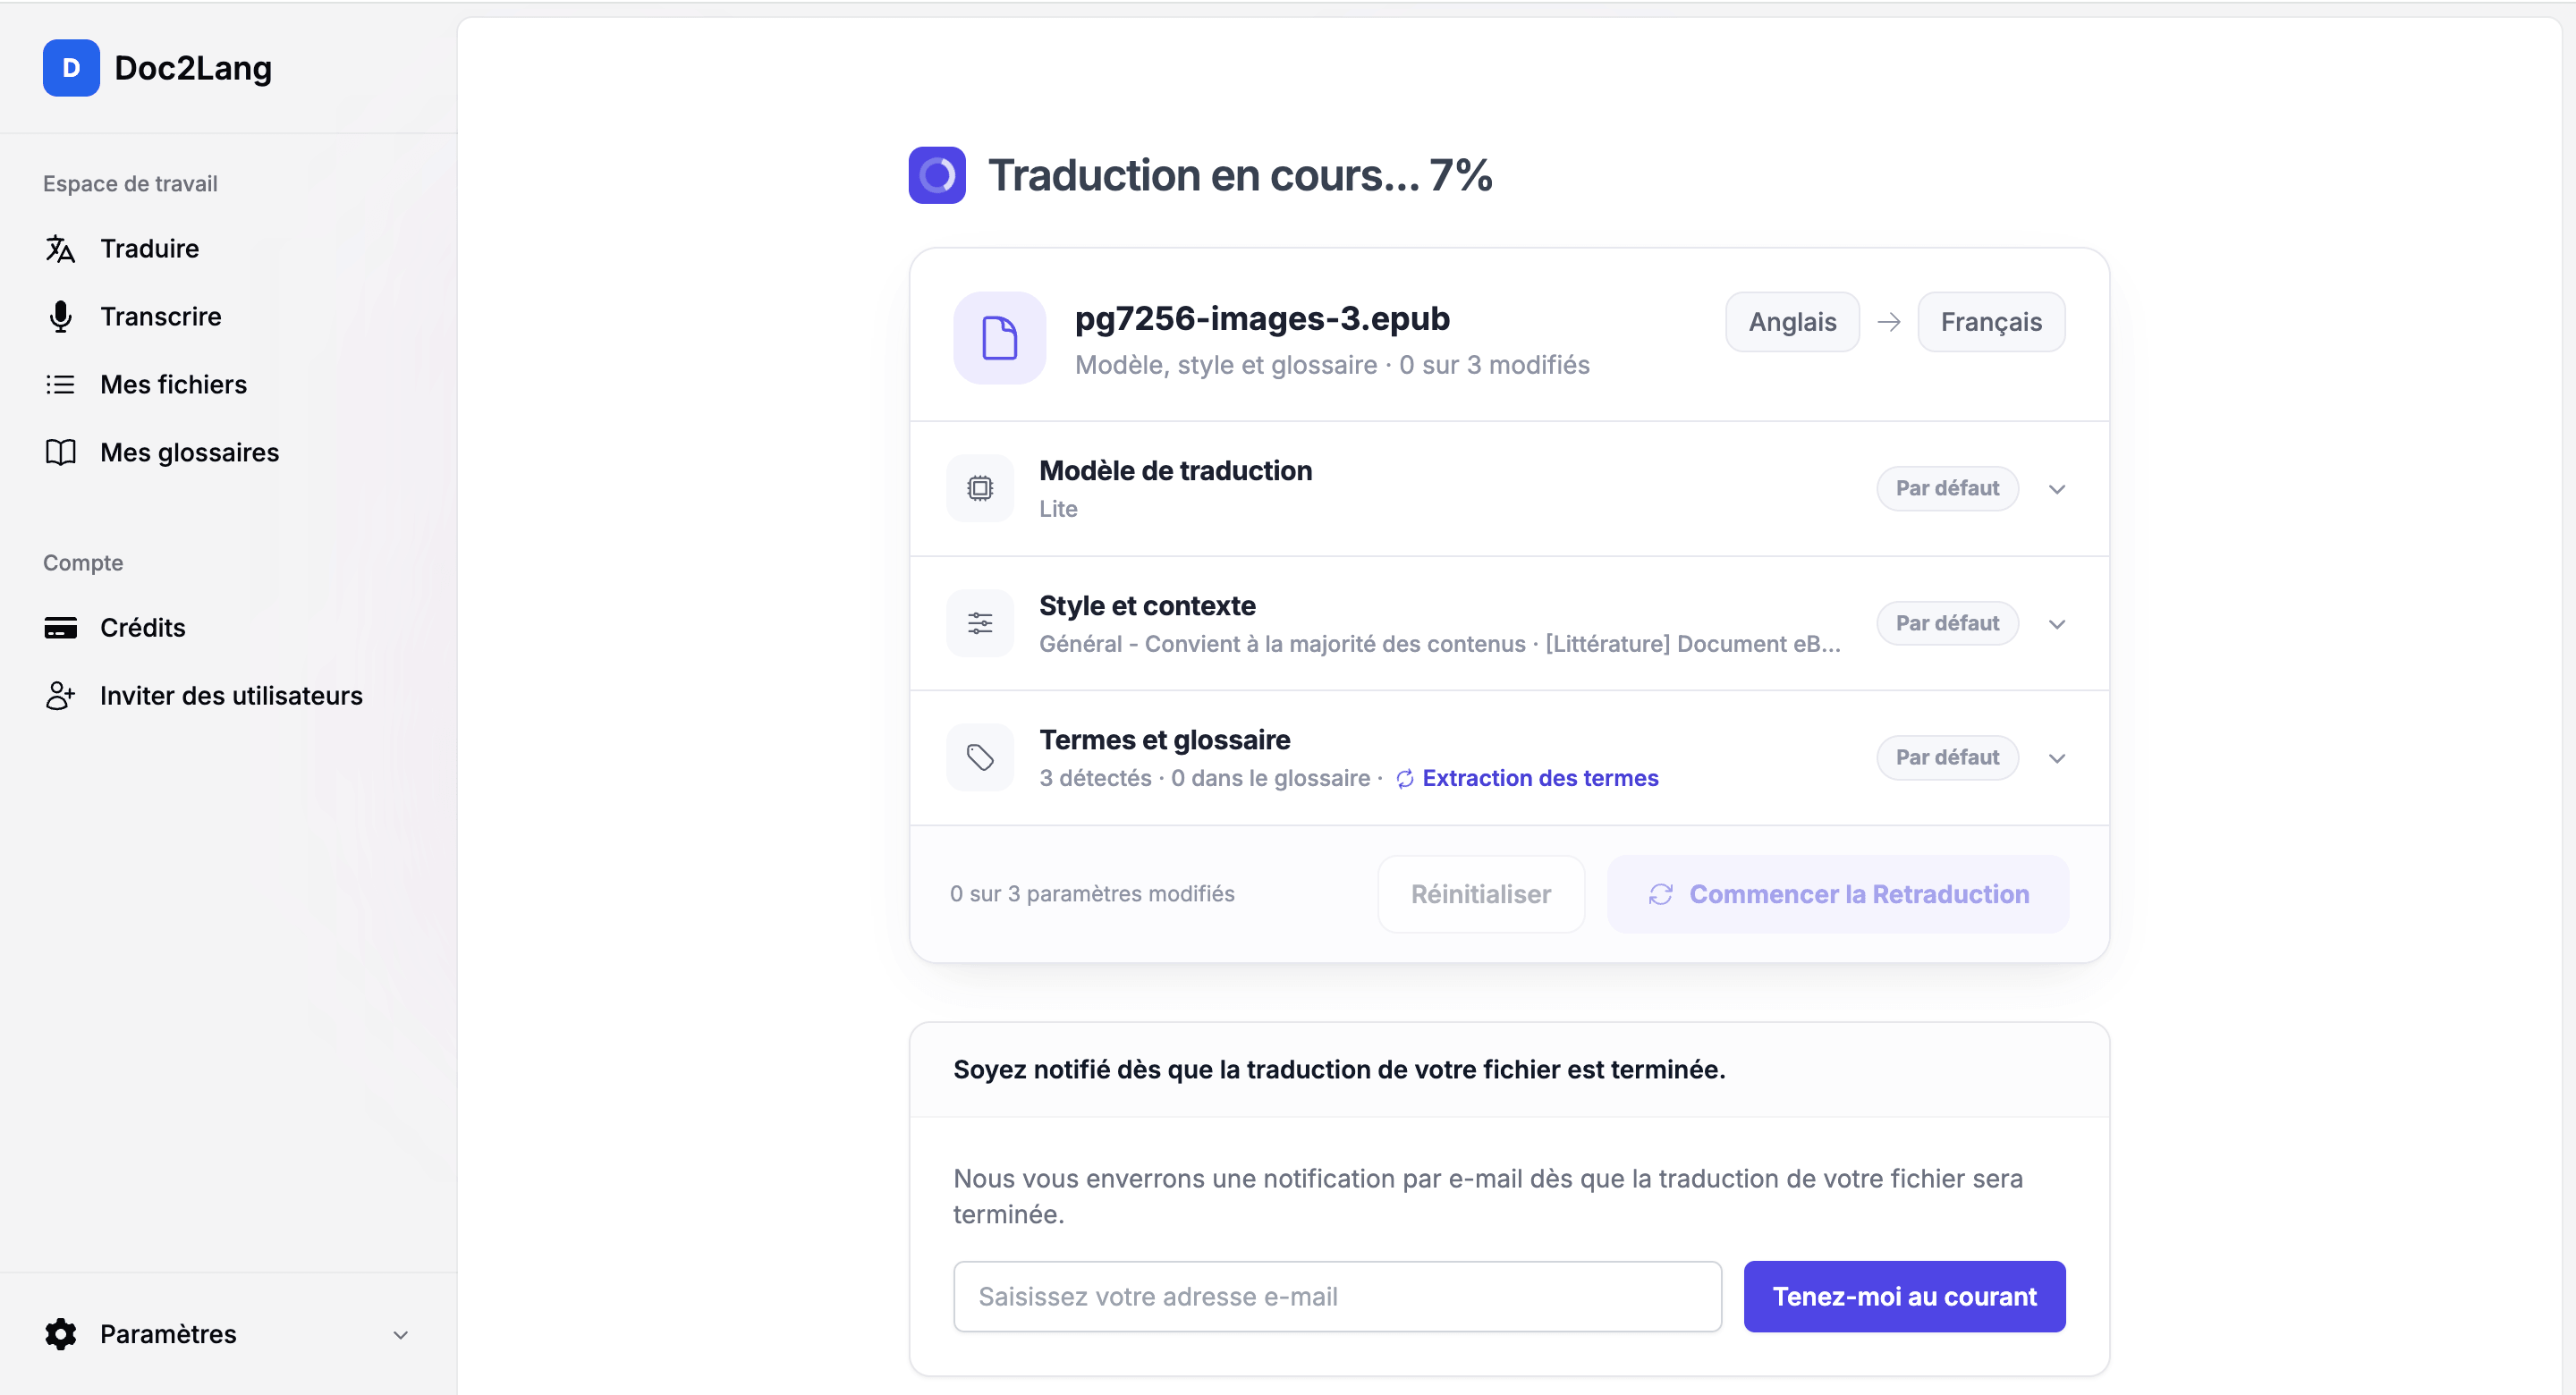Click the Extraction des termes link

point(1540,779)
